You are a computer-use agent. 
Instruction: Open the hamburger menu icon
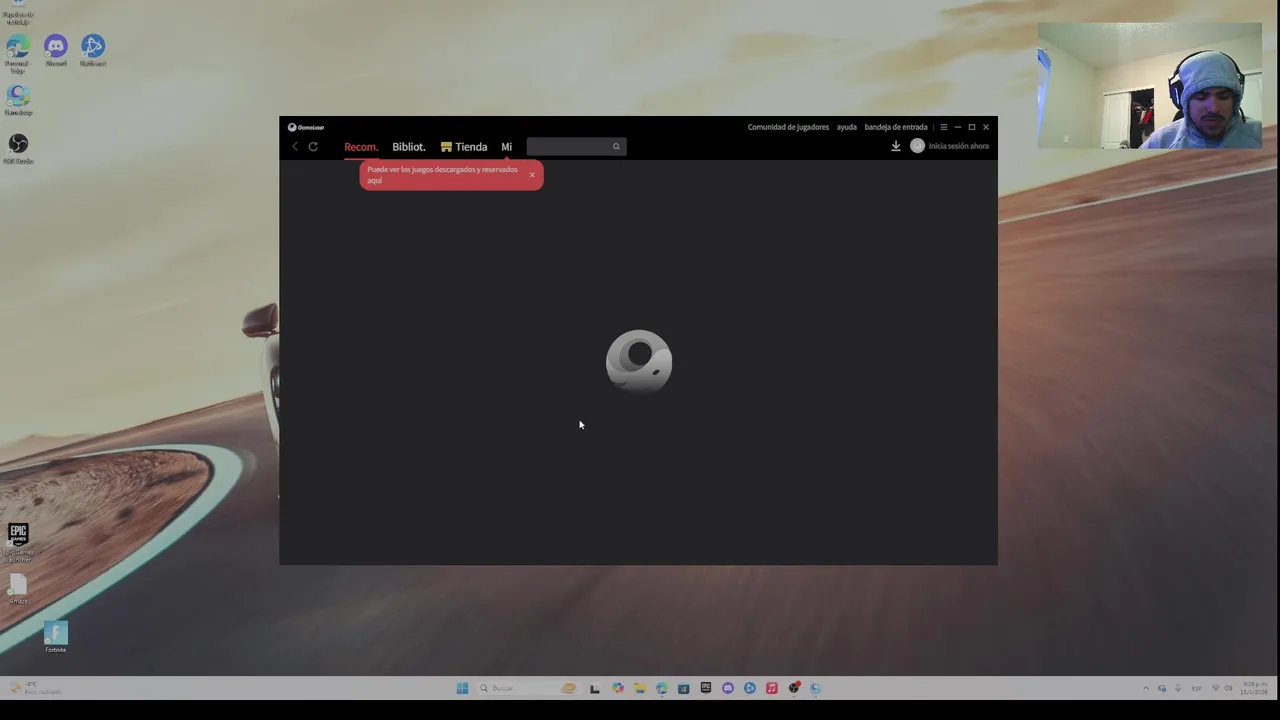click(x=943, y=127)
